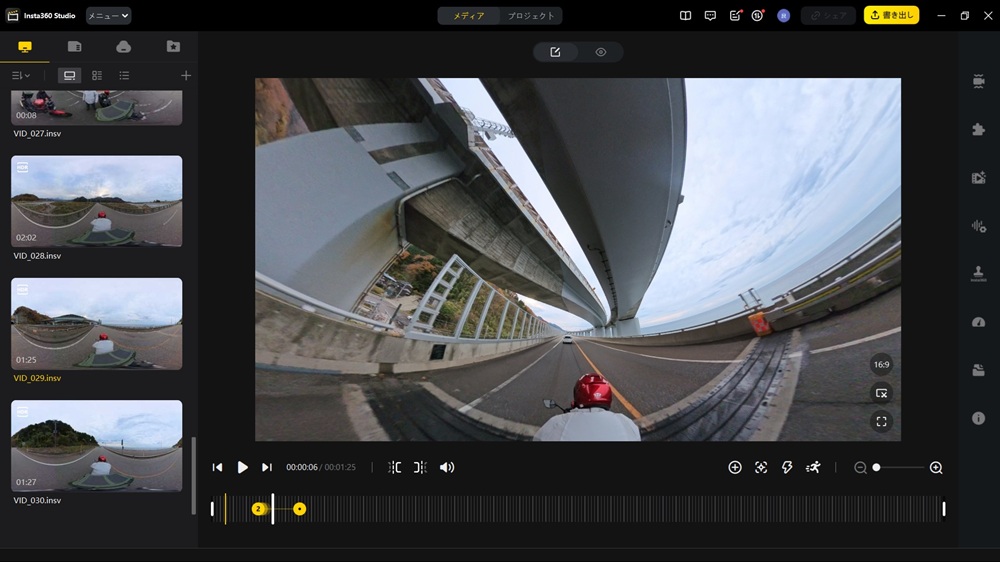This screenshot has height=562, width=1000.
Task: Open the メニュー dropdown
Action: (x=108, y=15)
